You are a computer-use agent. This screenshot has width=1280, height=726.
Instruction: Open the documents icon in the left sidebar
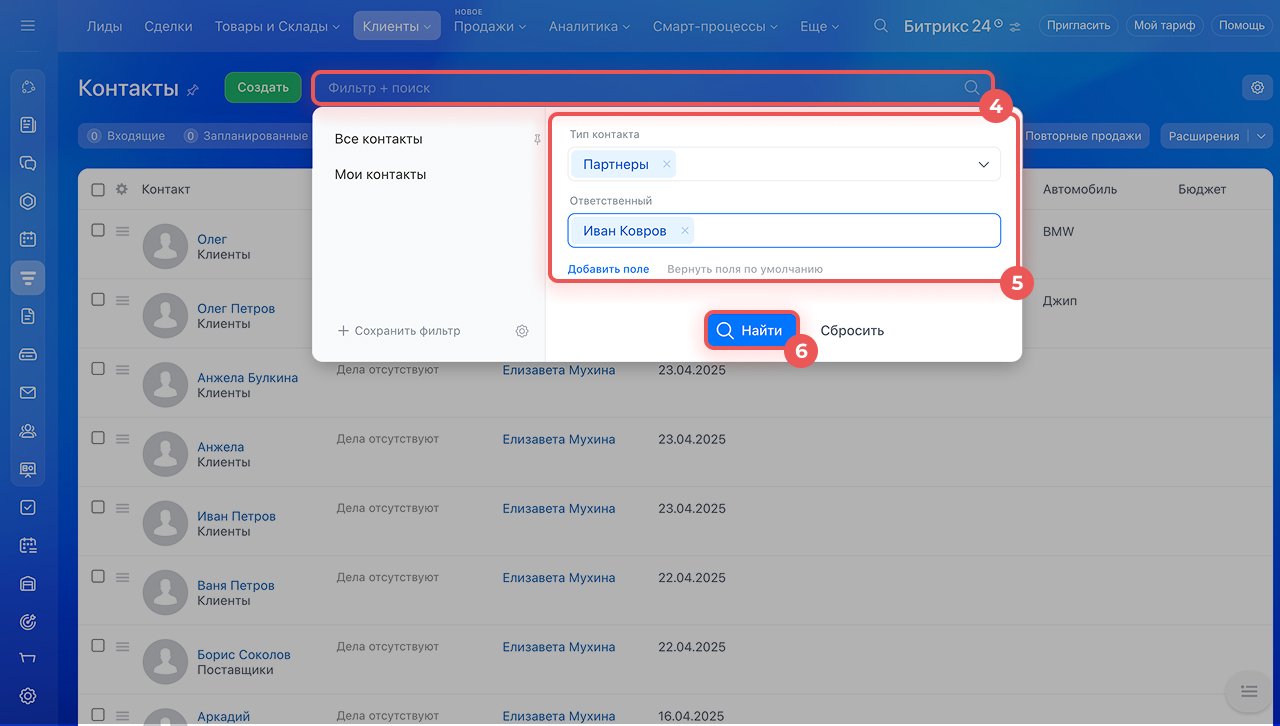coord(28,316)
